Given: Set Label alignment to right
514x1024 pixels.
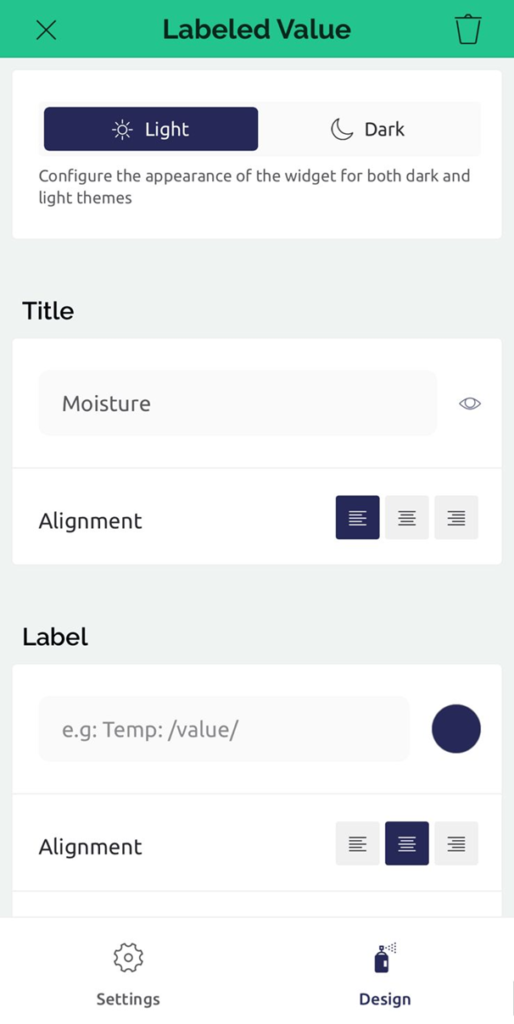Looking at the screenshot, I should (457, 844).
